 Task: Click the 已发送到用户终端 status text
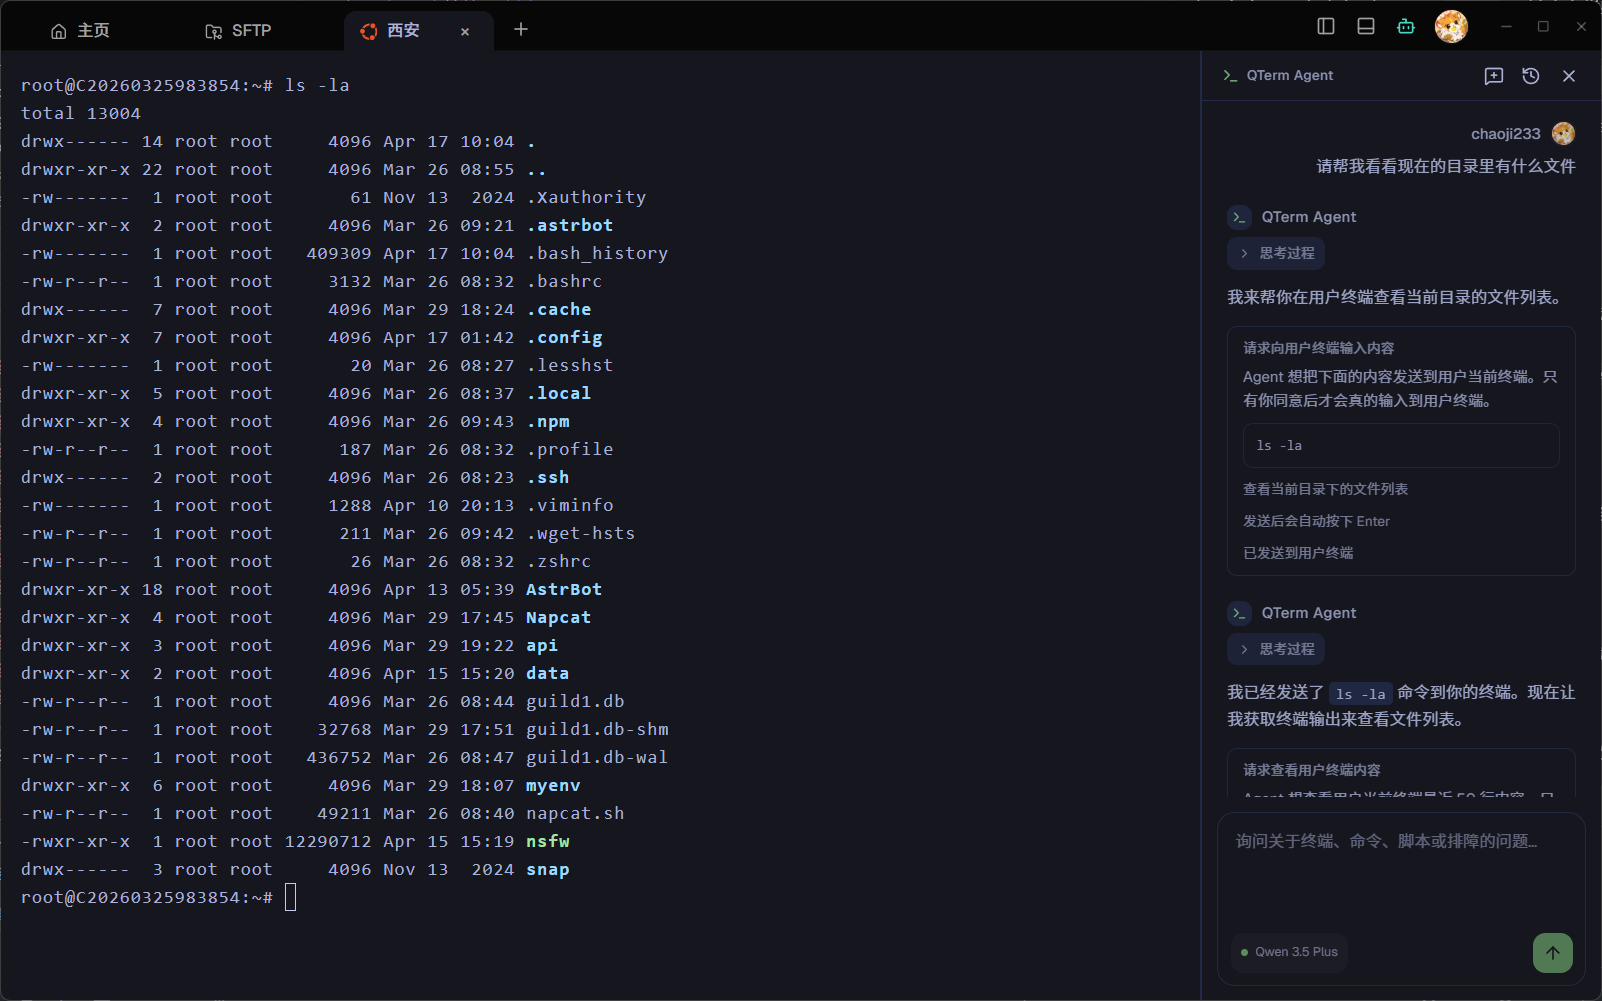pos(1298,553)
